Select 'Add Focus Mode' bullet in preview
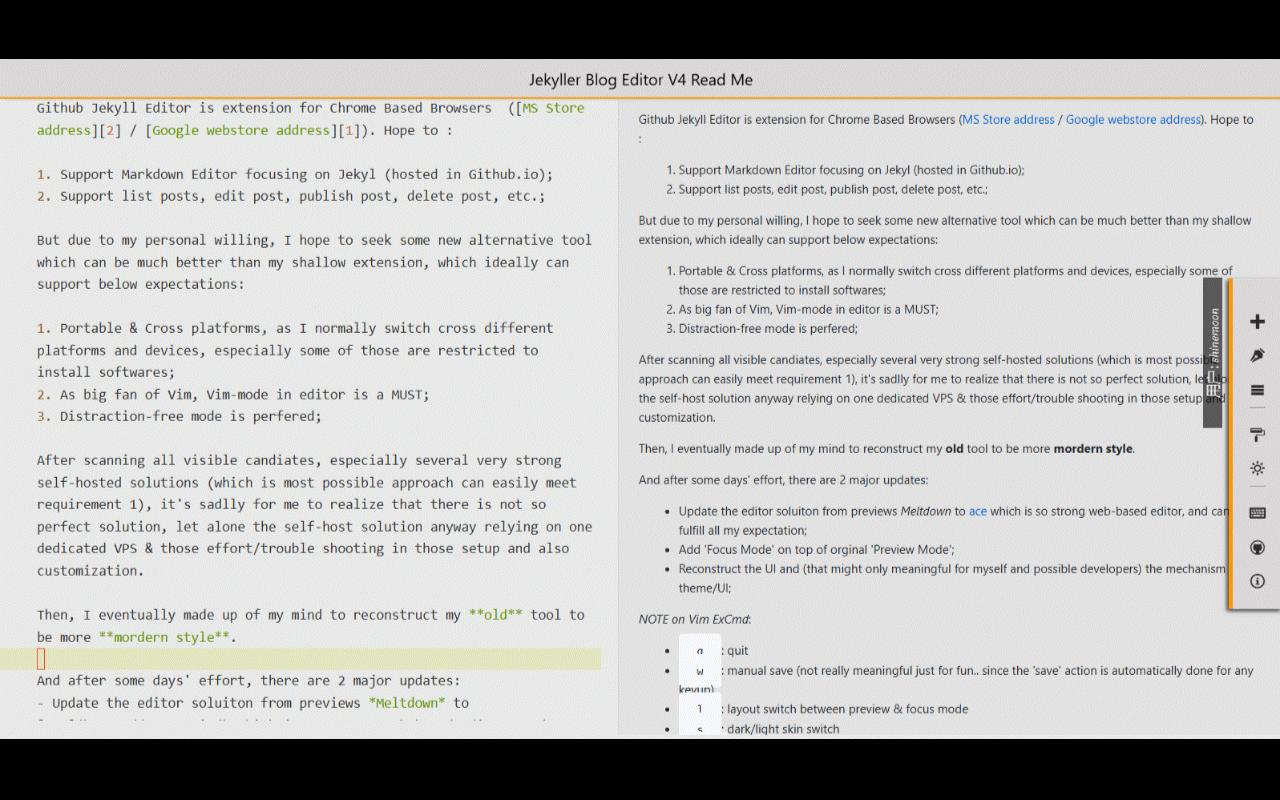The image size is (1280, 800). 817,549
